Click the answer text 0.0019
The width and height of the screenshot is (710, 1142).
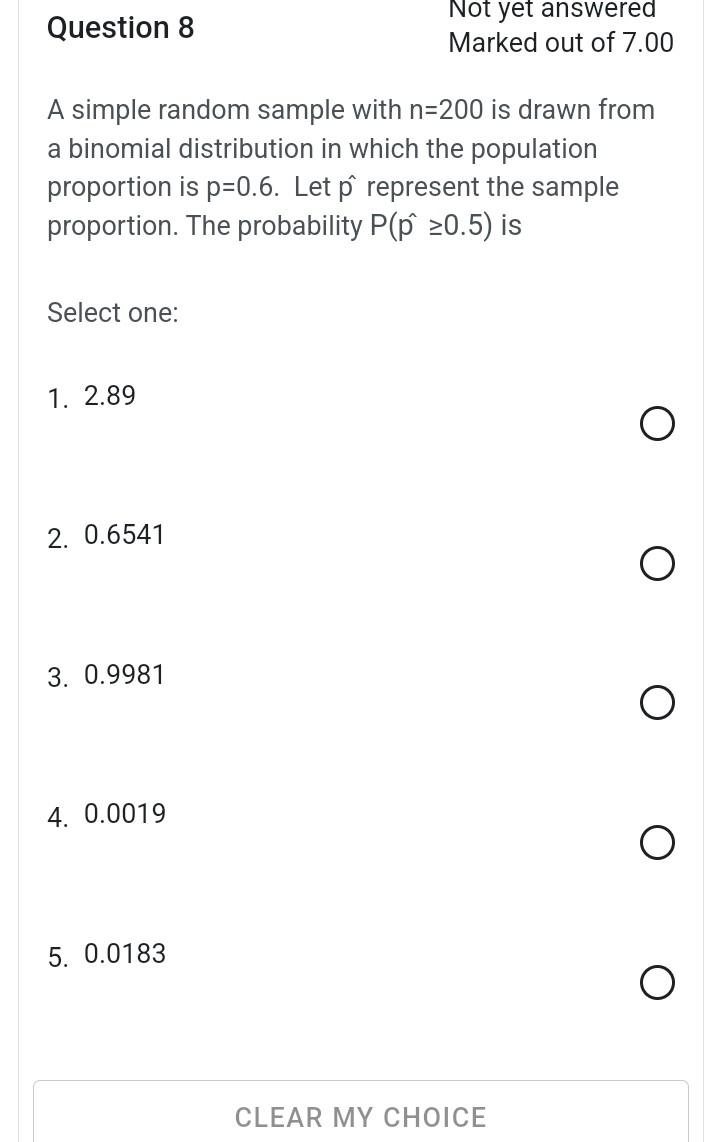[x=124, y=814]
